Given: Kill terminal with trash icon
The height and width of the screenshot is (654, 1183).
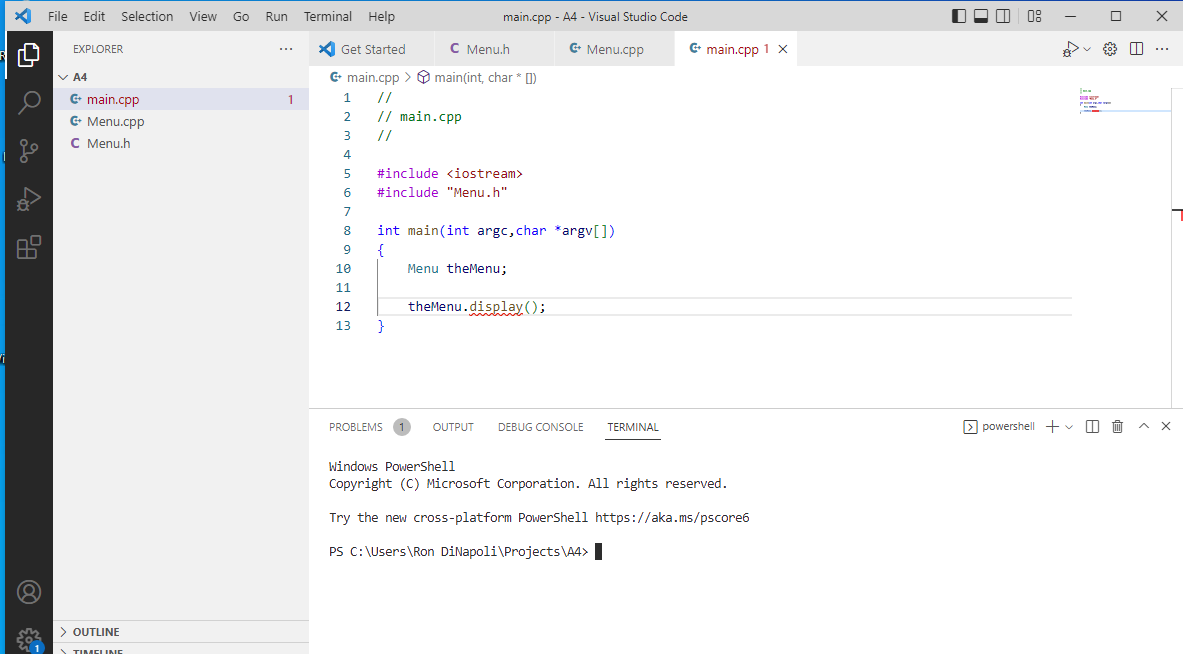Looking at the screenshot, I should click(x=1118, y=427).
